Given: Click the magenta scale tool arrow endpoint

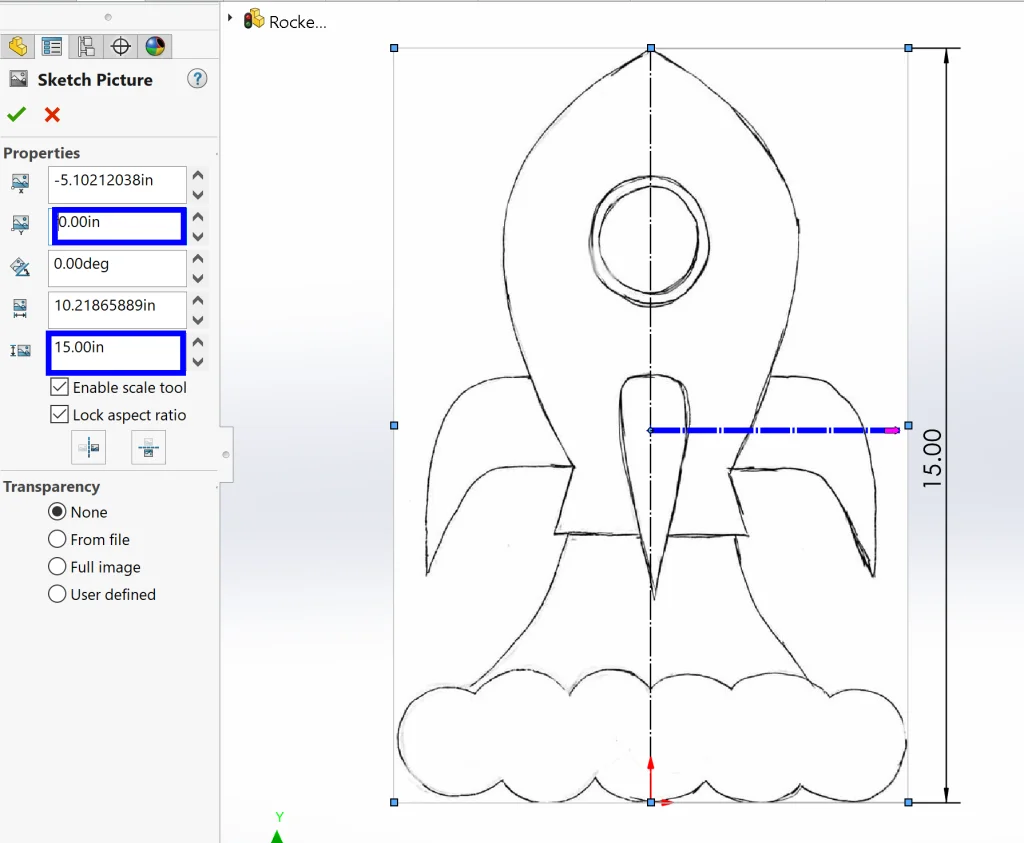Looking at the screenshot, I should (x=893, y=430).
